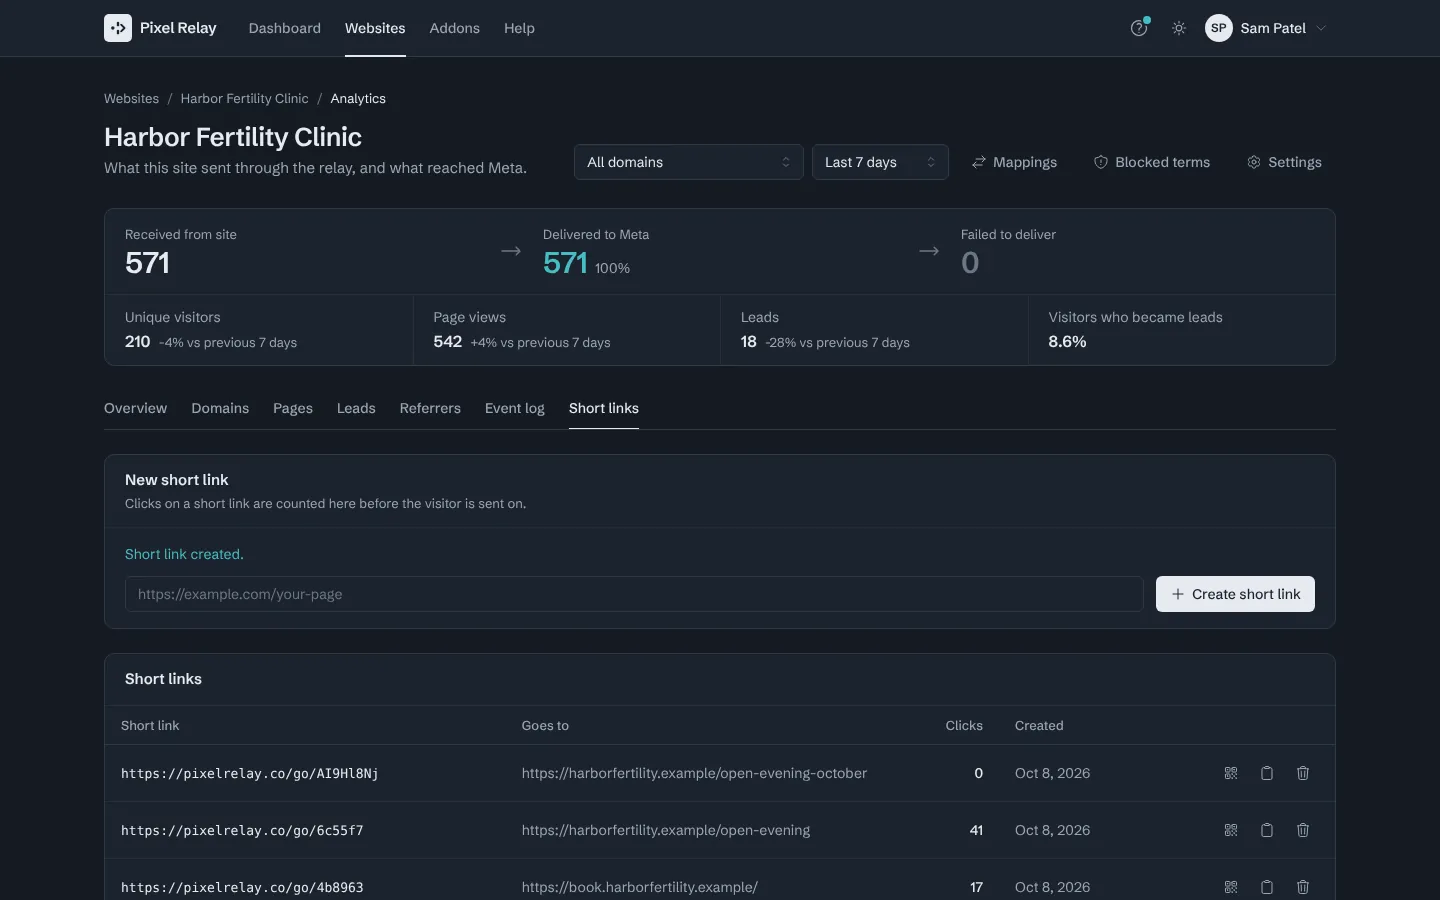Screen dimensions: 1440x900
Task: Open the Addons nav item
Action: click(455, 28)
